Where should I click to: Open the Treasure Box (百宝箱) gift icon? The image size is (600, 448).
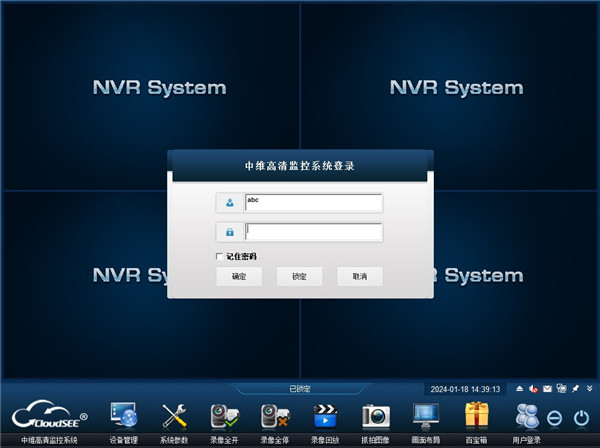[x=477, y=416]
